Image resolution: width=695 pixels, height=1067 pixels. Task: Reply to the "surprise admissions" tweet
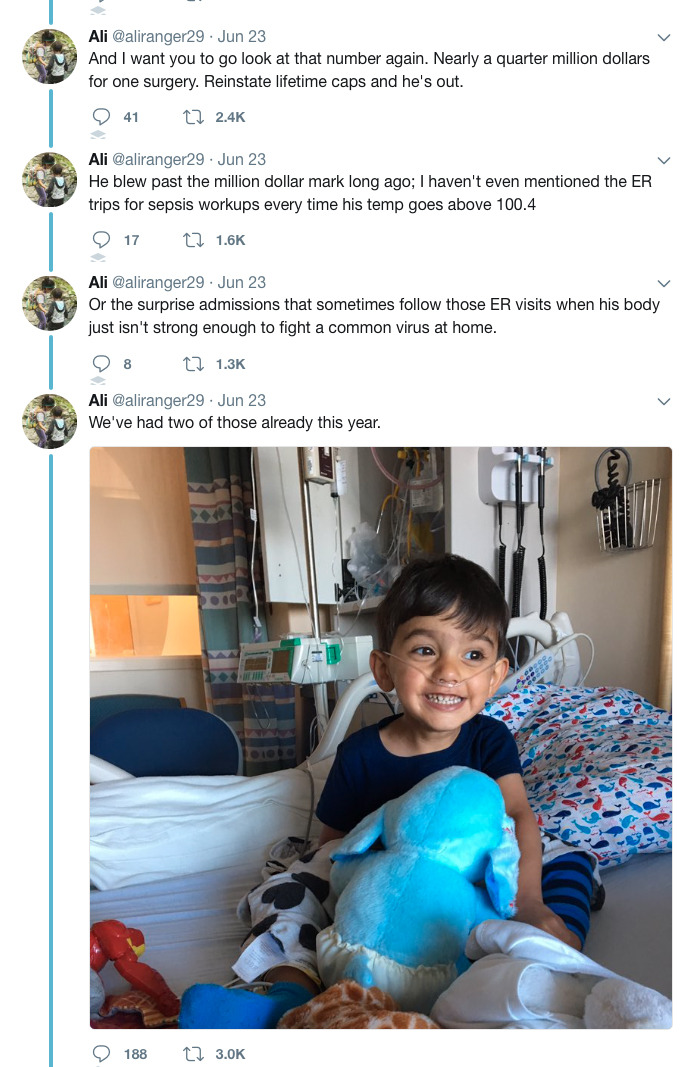100,364
